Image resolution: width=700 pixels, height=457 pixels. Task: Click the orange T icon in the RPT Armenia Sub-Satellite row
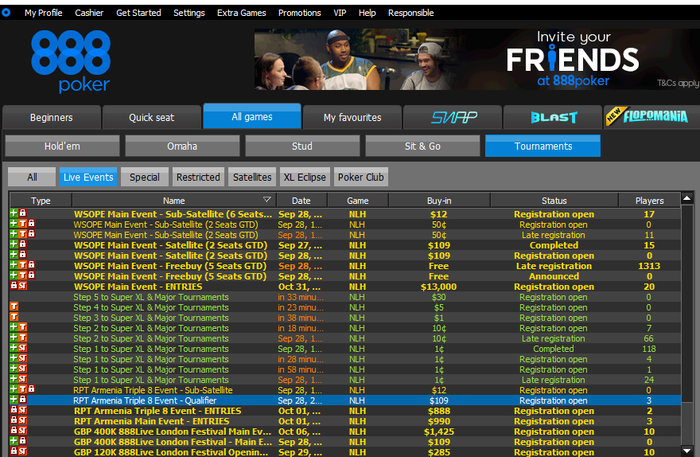point(22,389)
